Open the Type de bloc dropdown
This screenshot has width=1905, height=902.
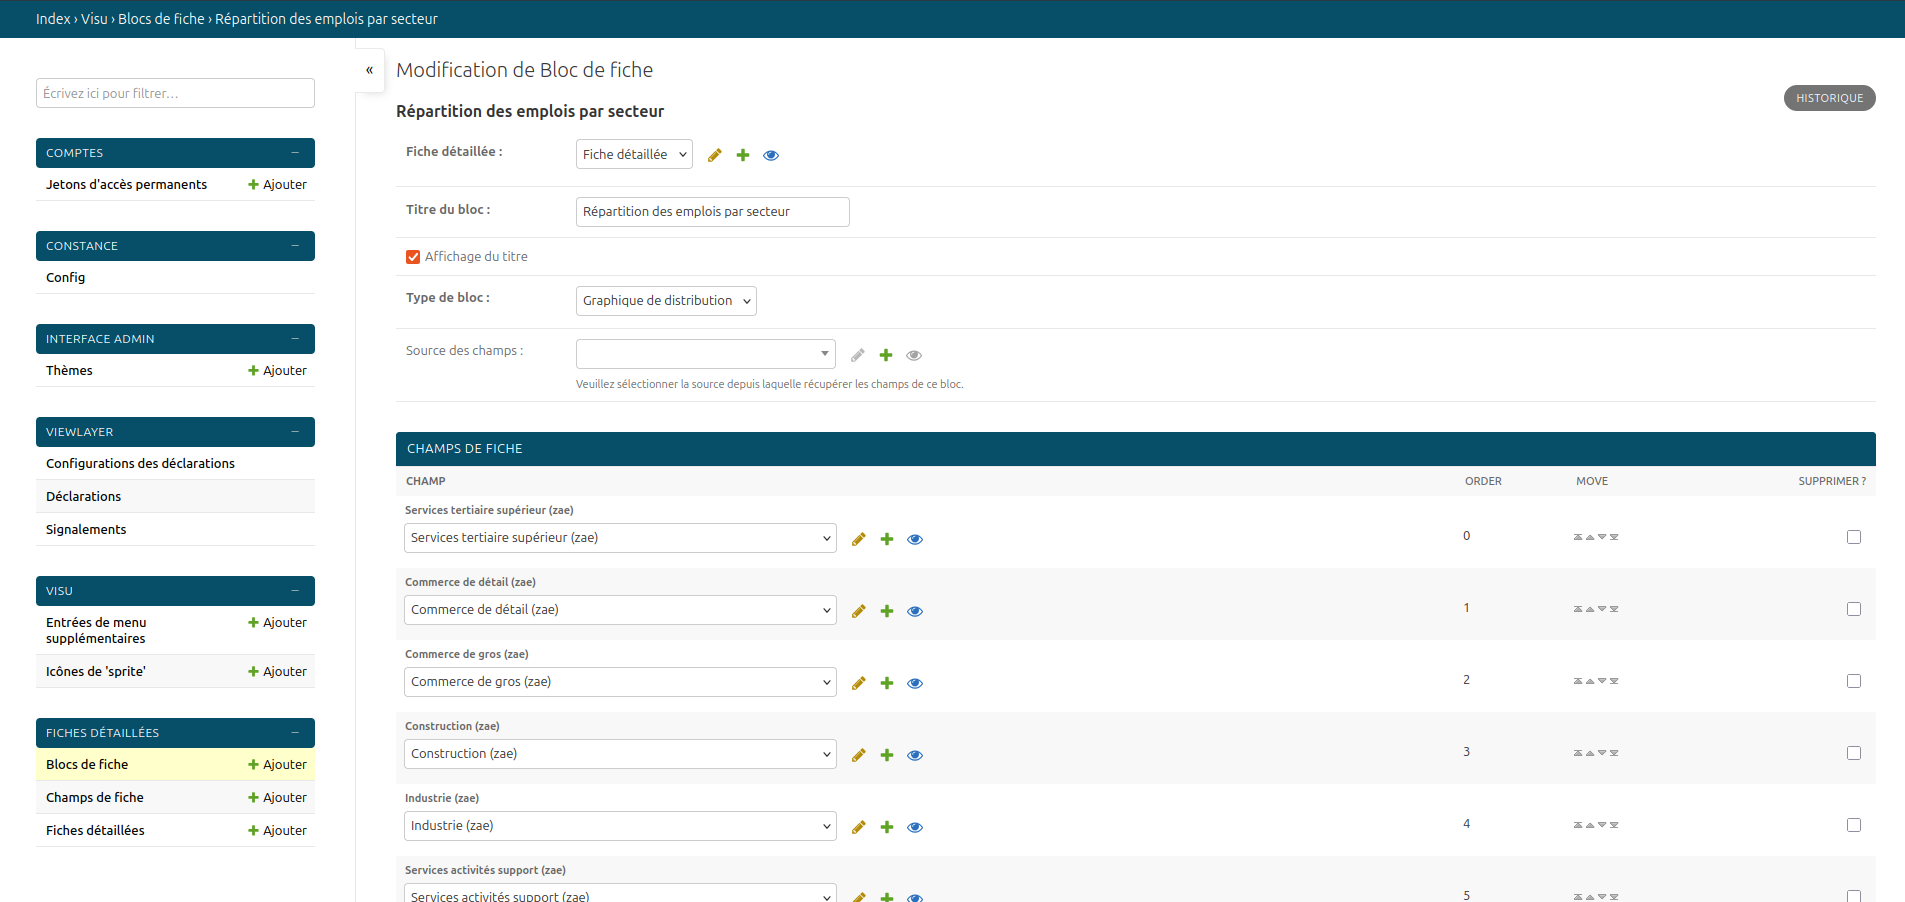coord(666,301)
